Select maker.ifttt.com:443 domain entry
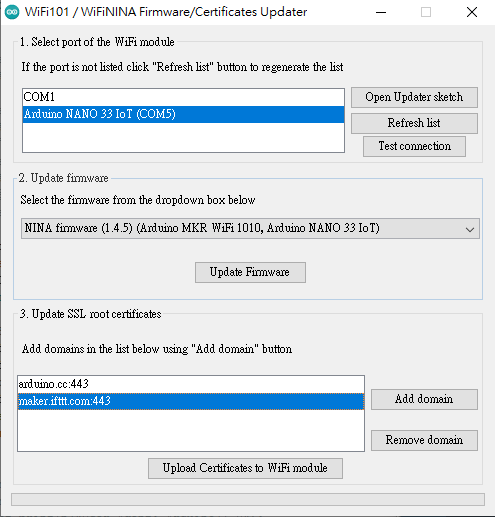The image size is (495, 517). (x=191, y=401)
